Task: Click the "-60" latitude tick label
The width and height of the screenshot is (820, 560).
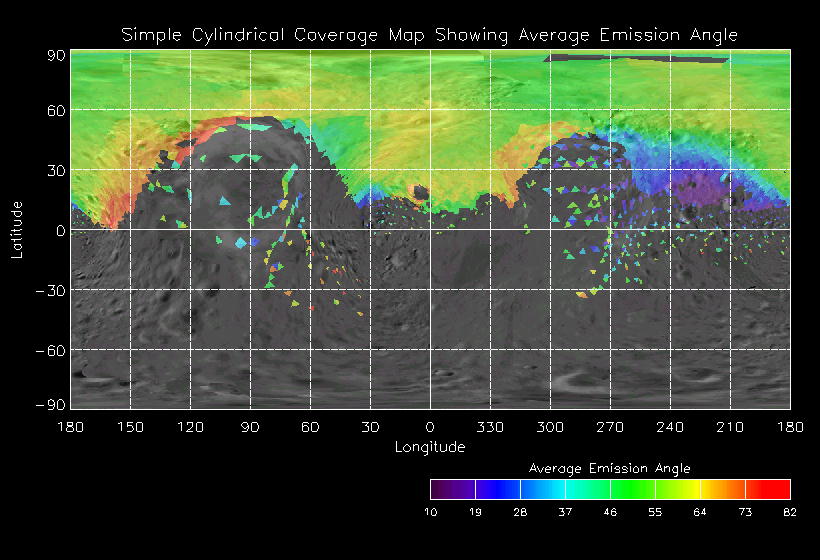Action: point(48,350)
